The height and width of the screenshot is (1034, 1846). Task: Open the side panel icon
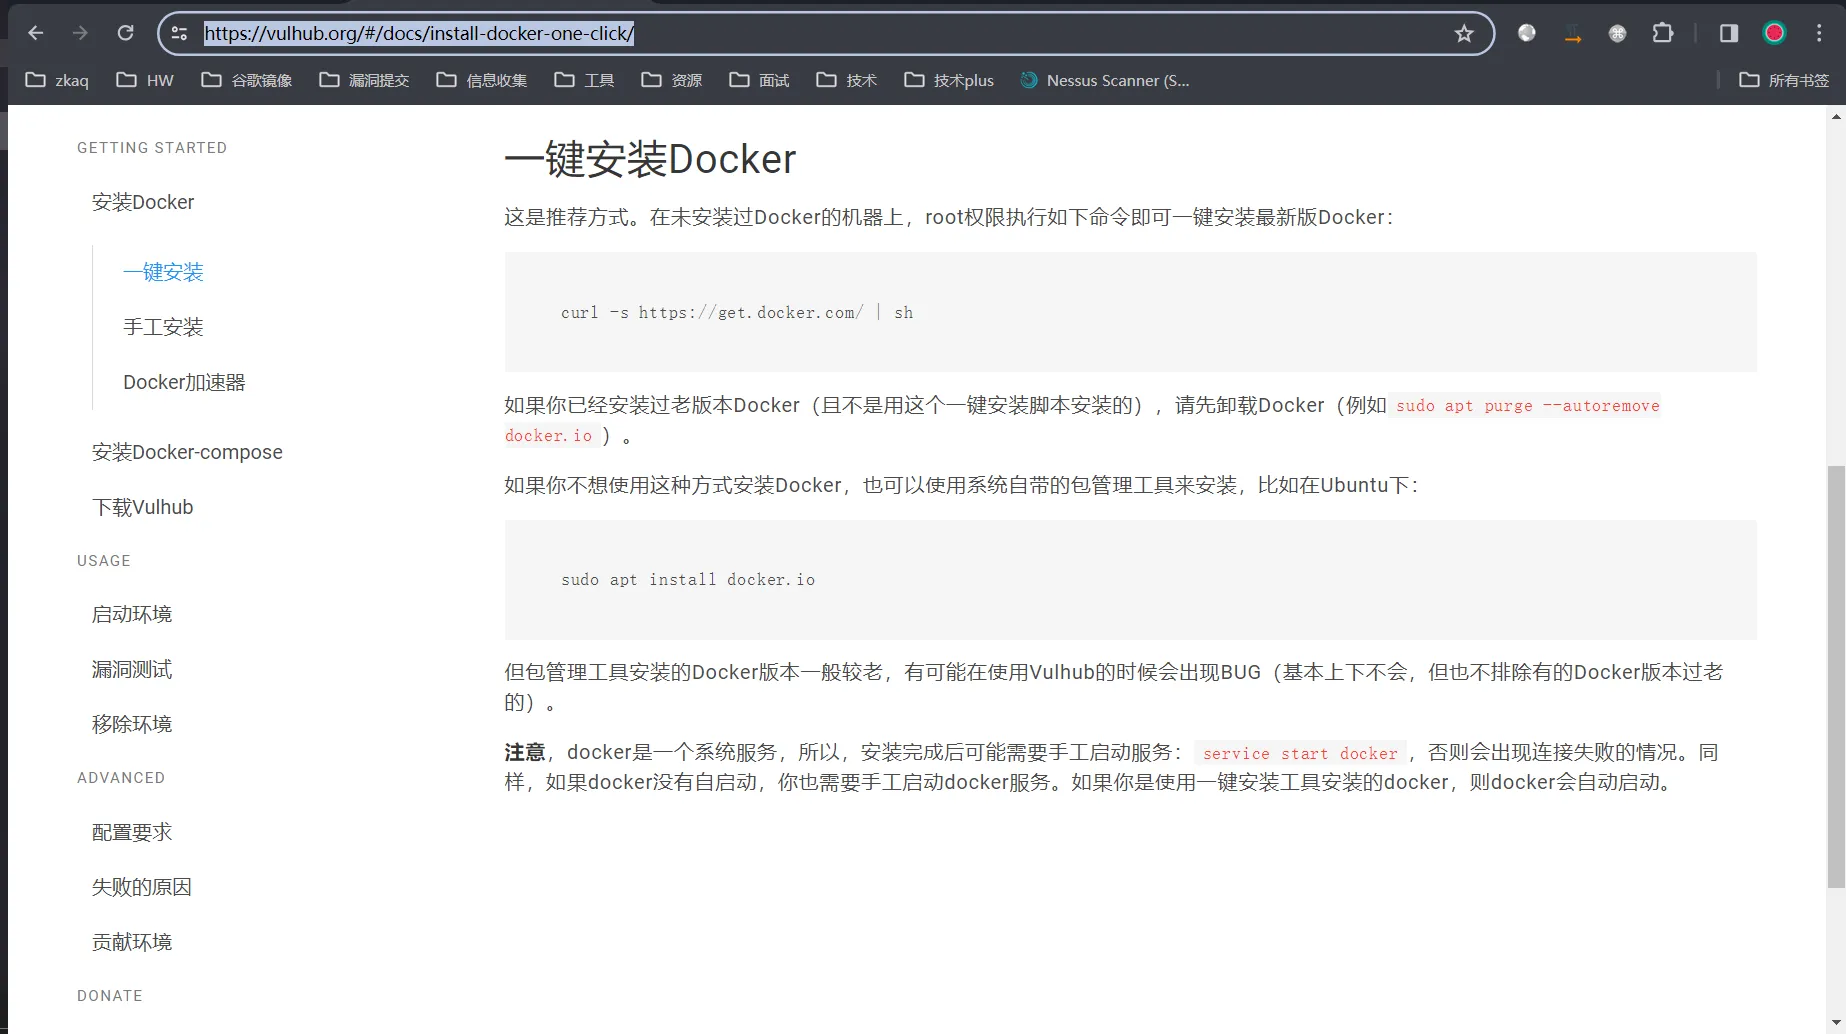pos(1727,33)
